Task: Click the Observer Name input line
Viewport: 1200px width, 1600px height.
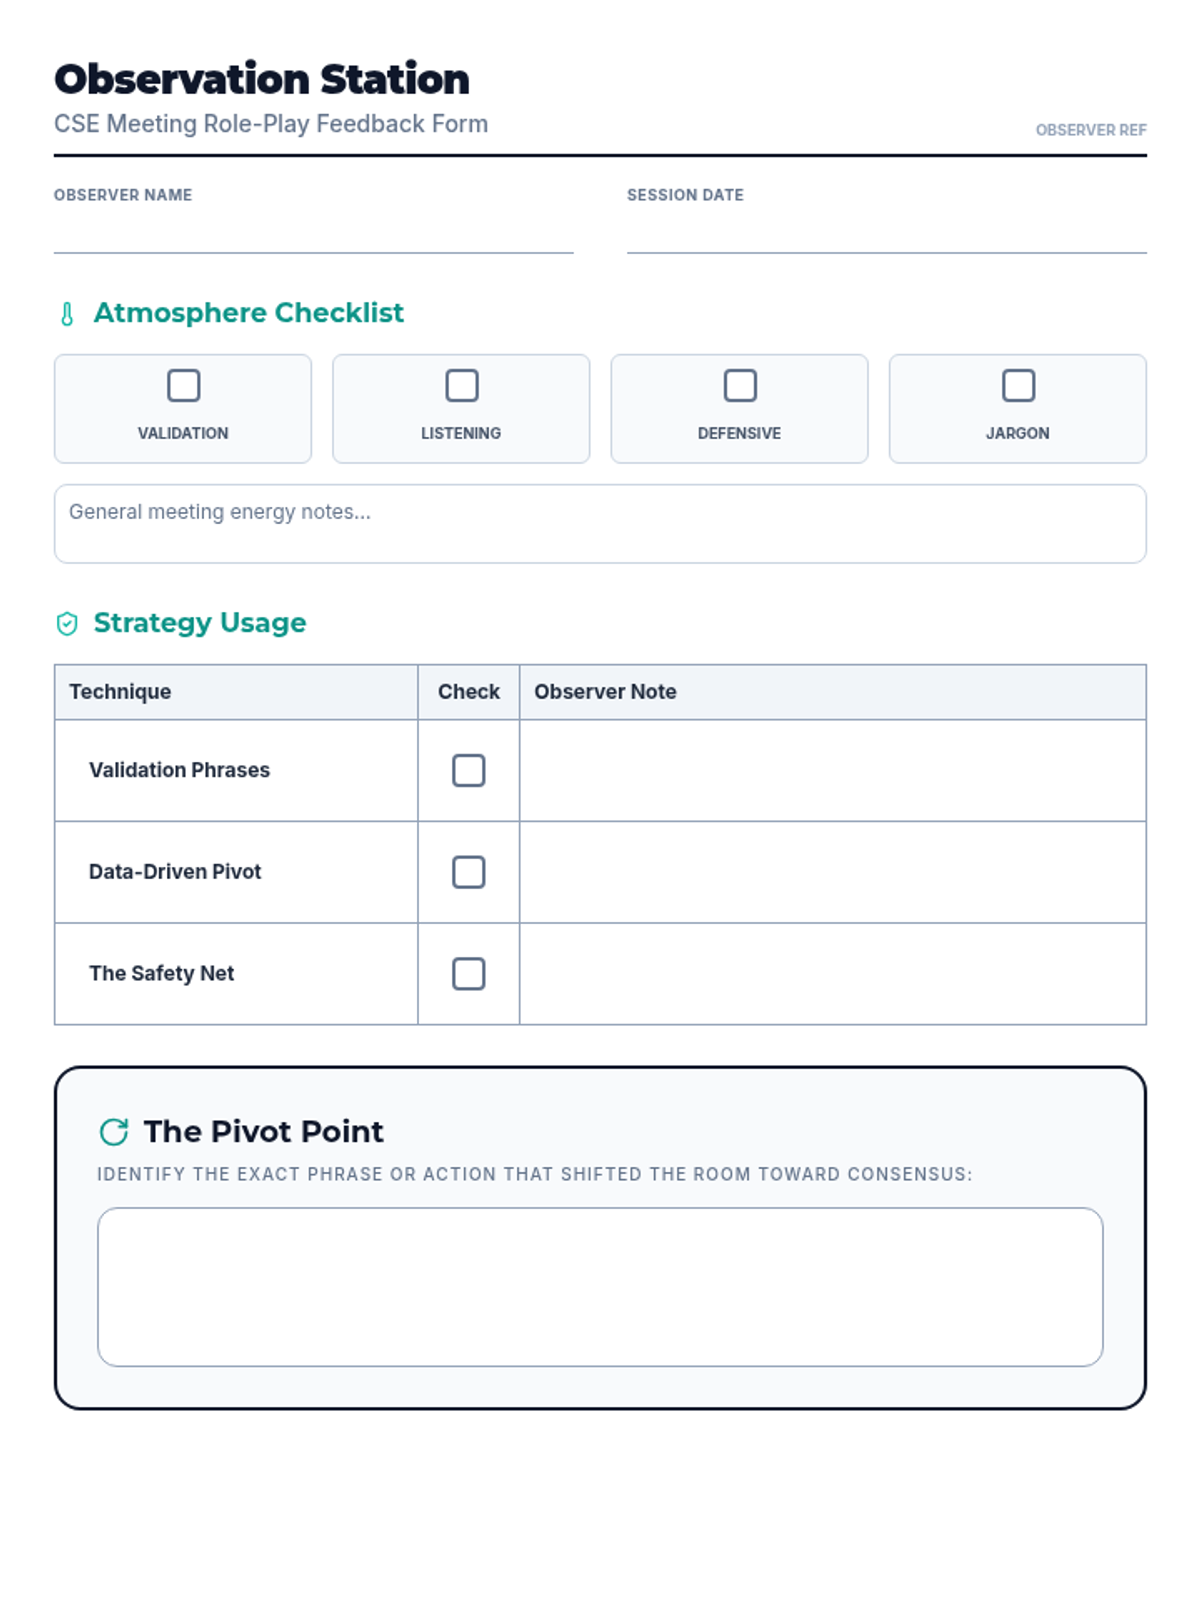Action: [x=313, y=234]
